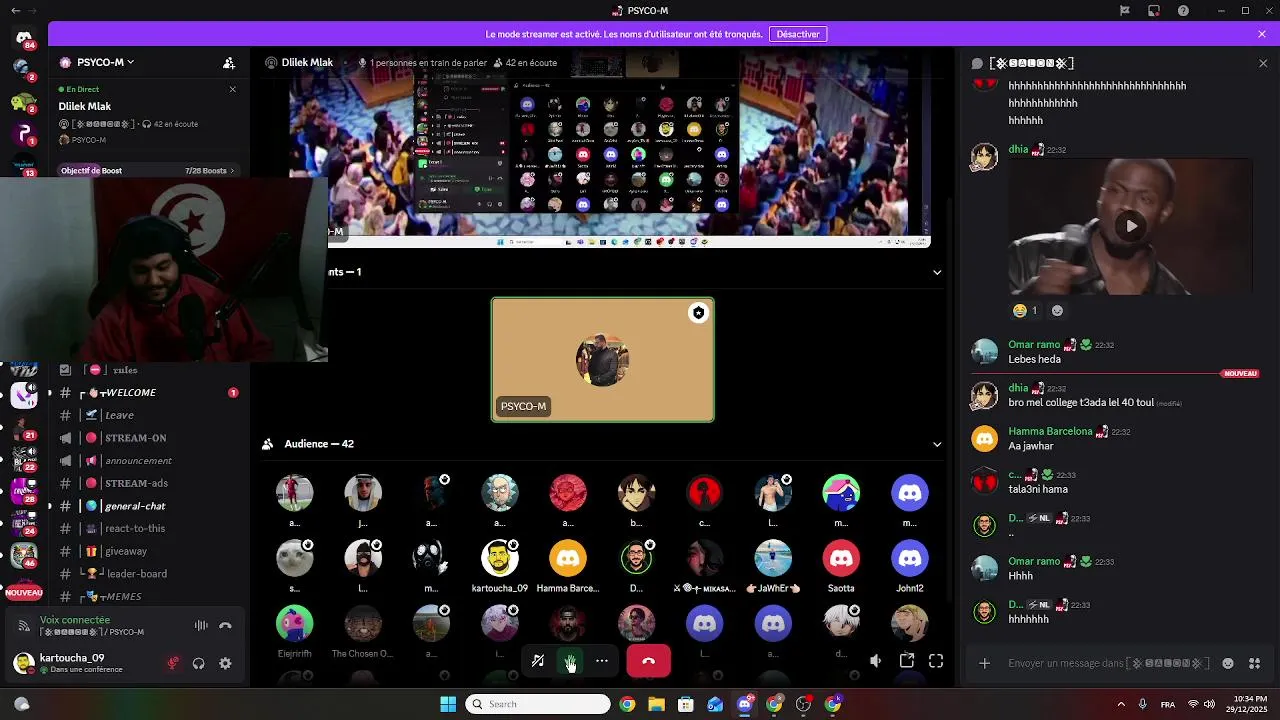Open Hamma Barcelona's username in chat
Screen dimensions: 1280x720
[x=1050, y=431]
